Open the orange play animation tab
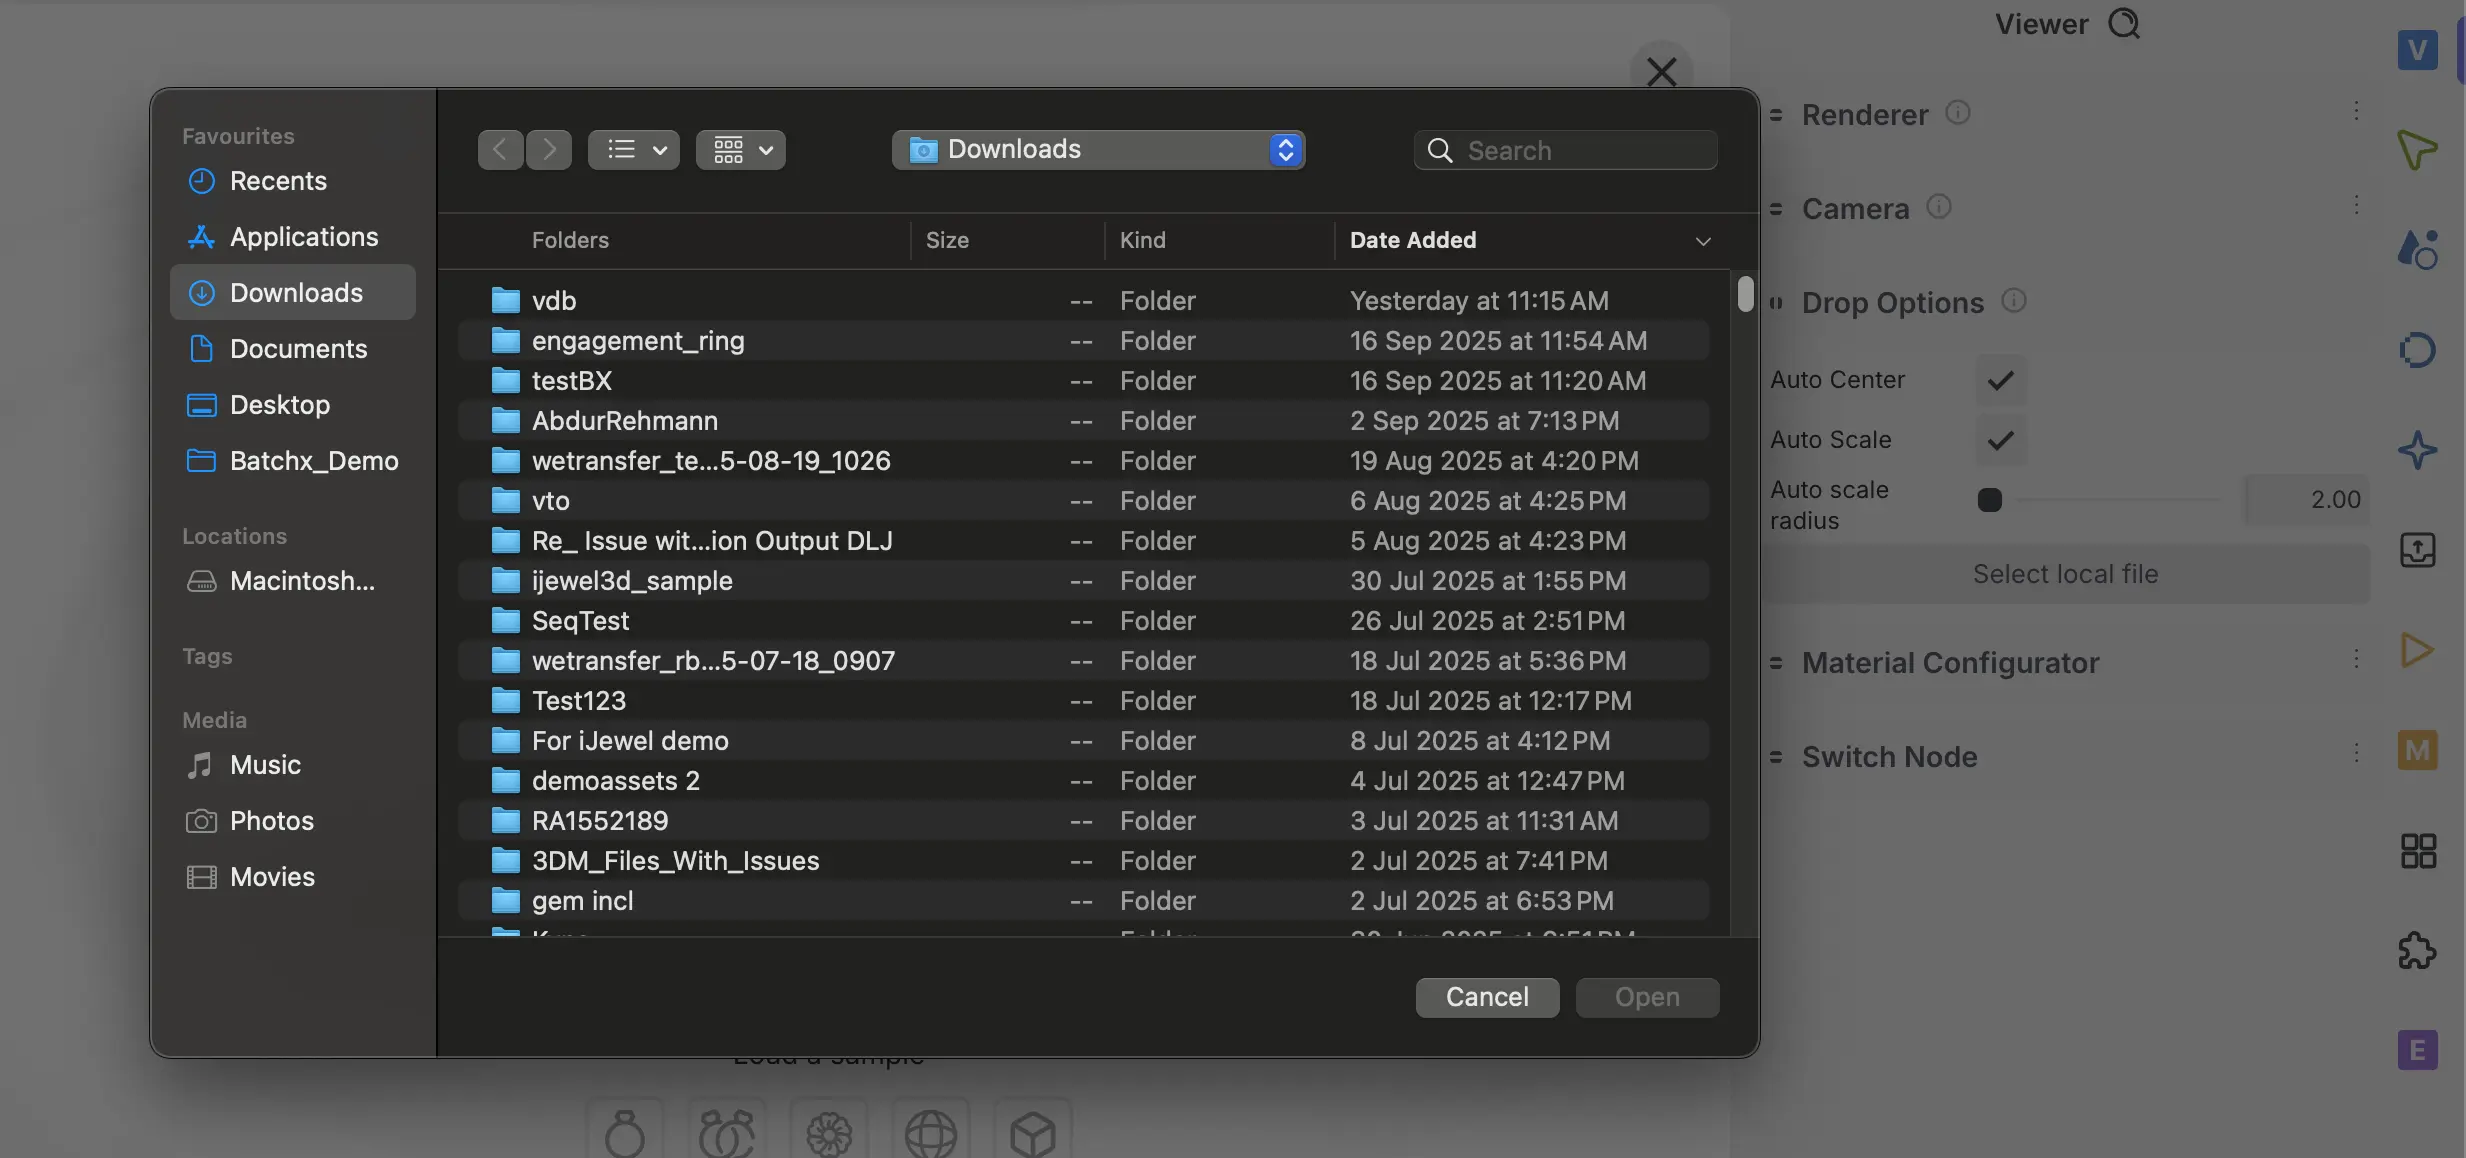The height and width of the screenshot is (1158, 2466). pos(2417,650)
